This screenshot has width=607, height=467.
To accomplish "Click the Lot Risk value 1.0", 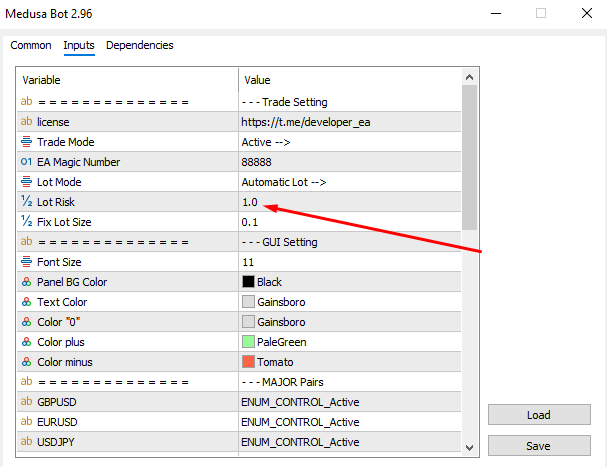I will 250,202.
